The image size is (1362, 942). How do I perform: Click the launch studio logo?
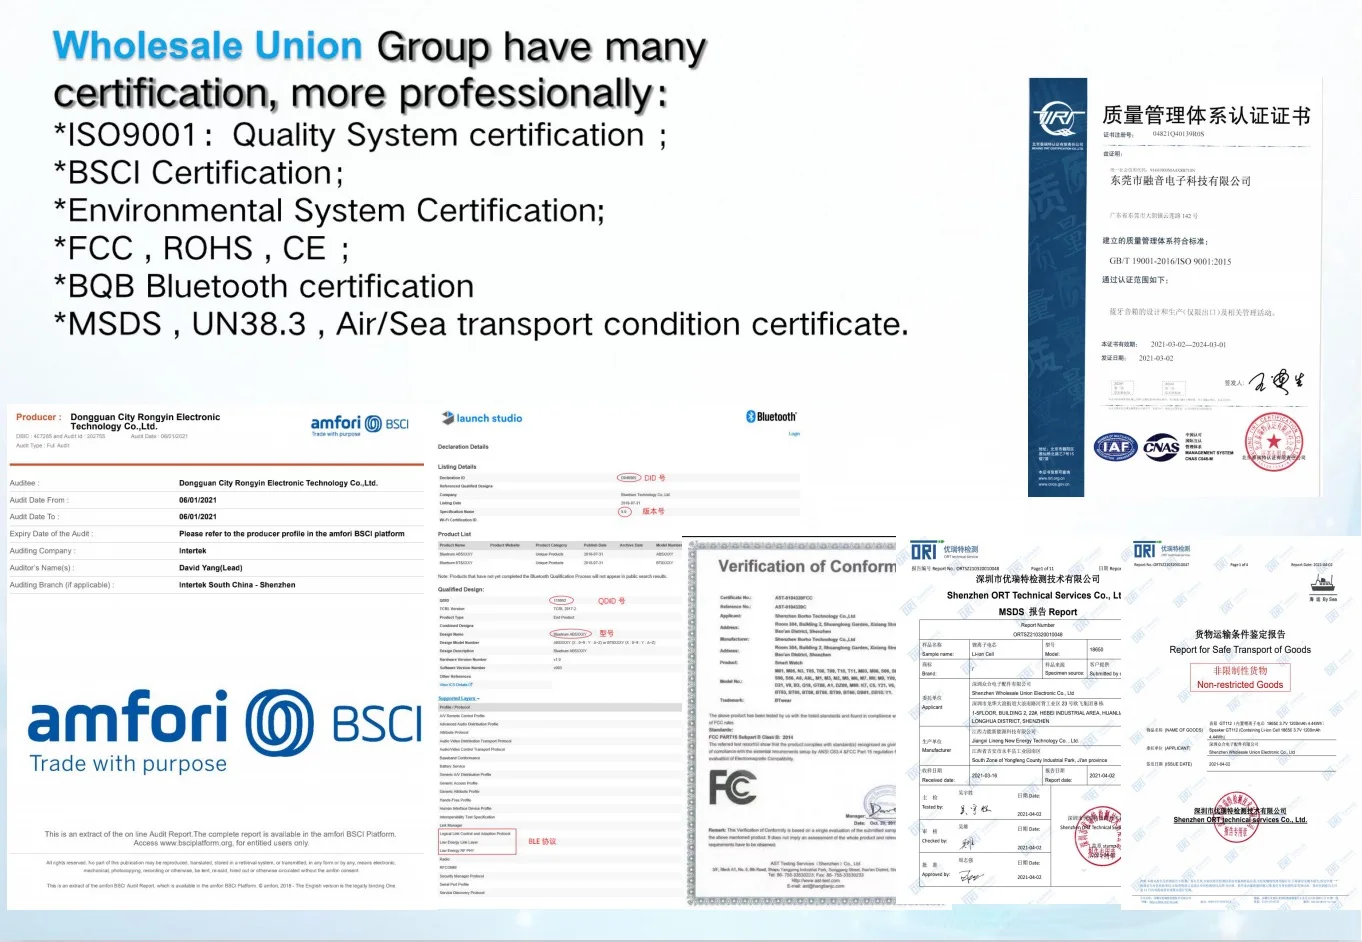tap(482, 418)
